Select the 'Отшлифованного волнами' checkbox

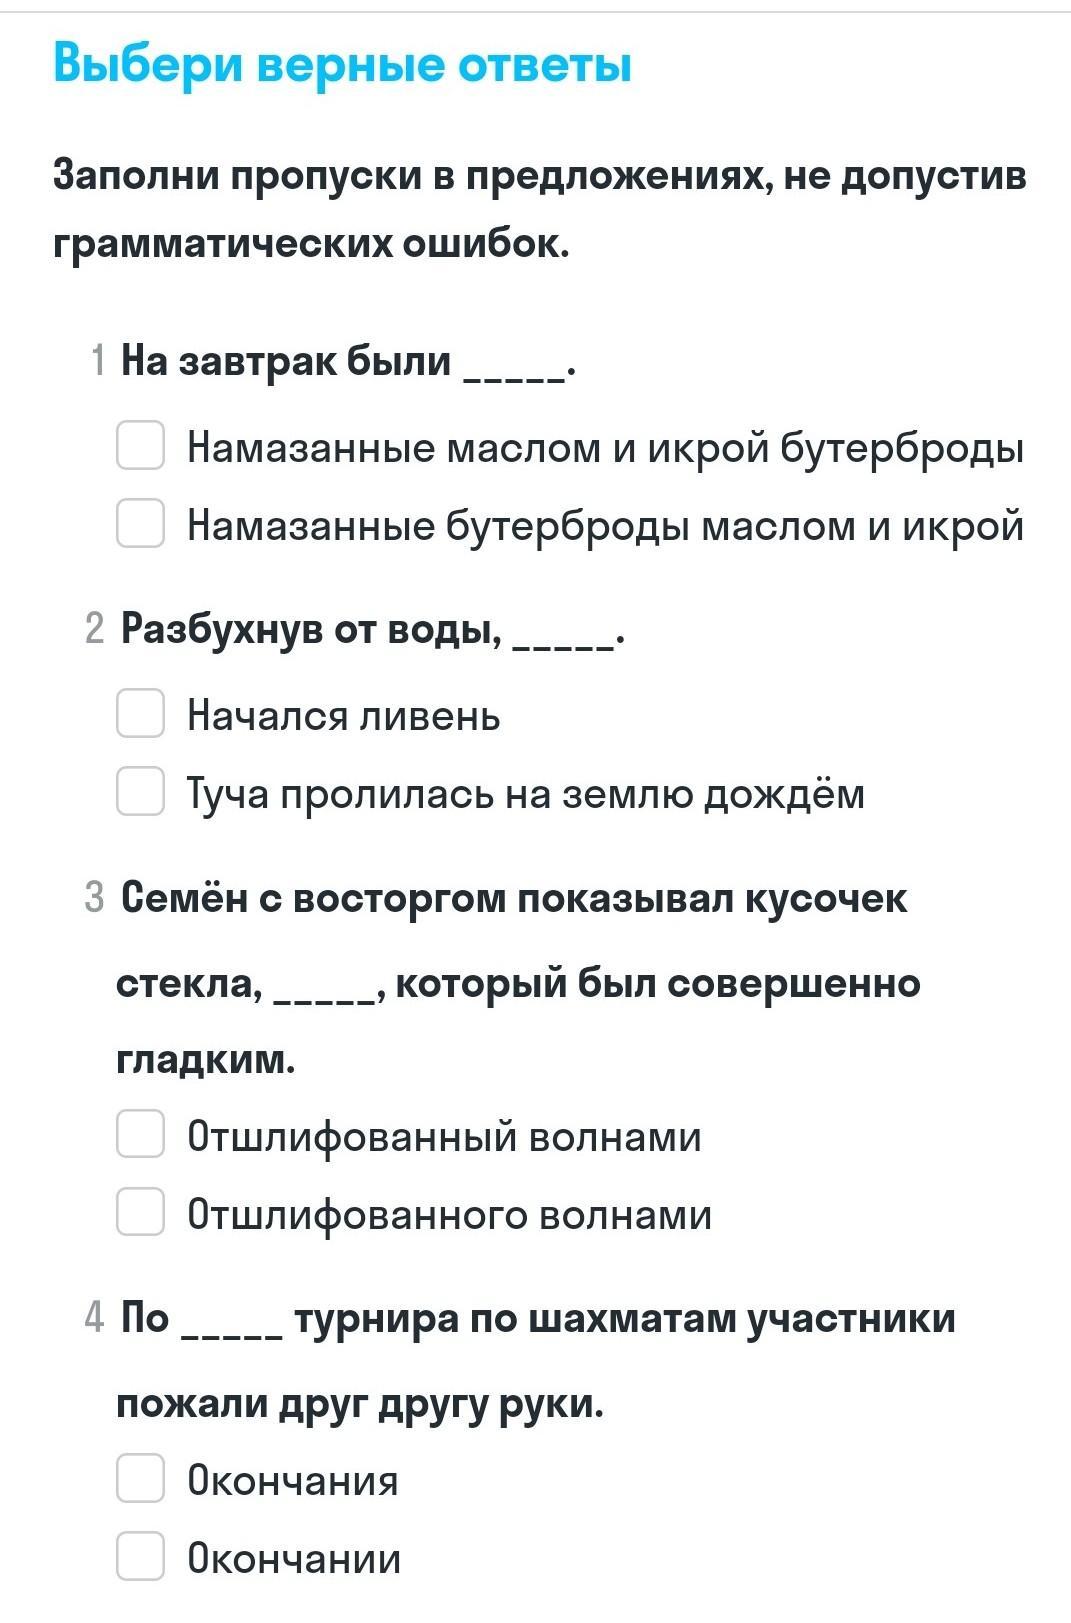(x=140, y=1211)
